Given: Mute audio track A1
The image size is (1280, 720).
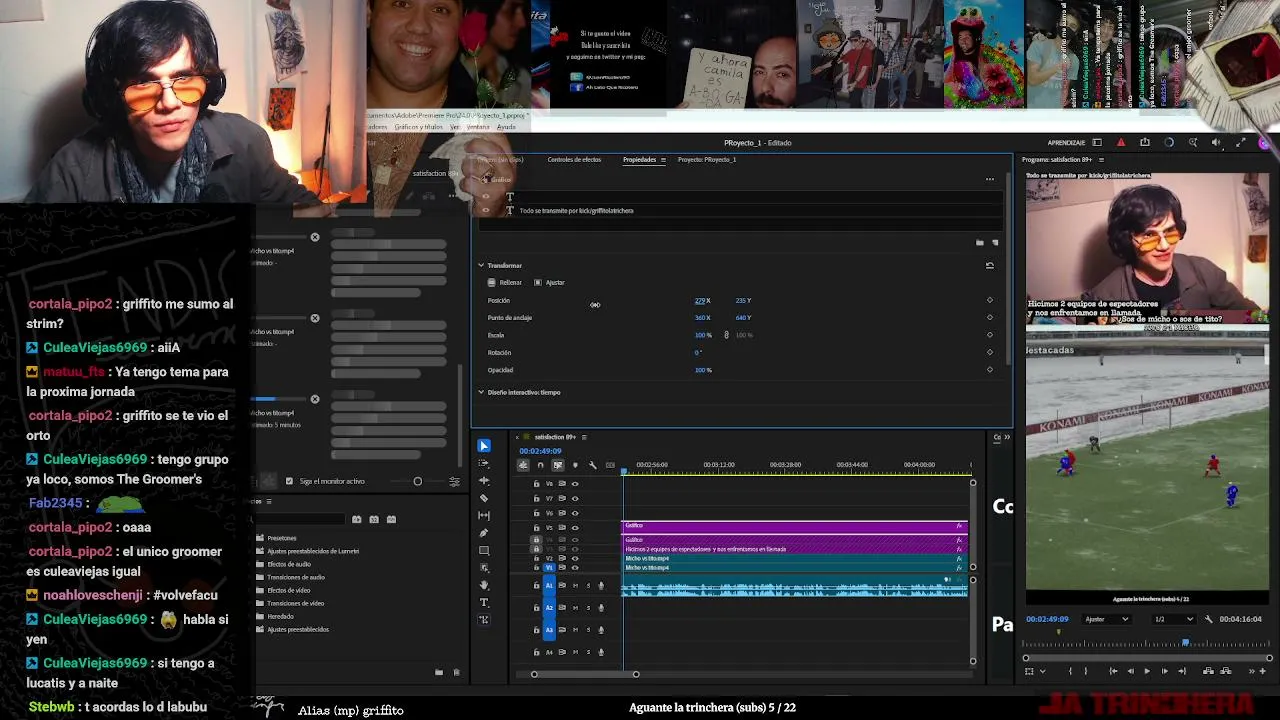Looking at the screenshot, I should pyautogui.click(x=575, y=585).
